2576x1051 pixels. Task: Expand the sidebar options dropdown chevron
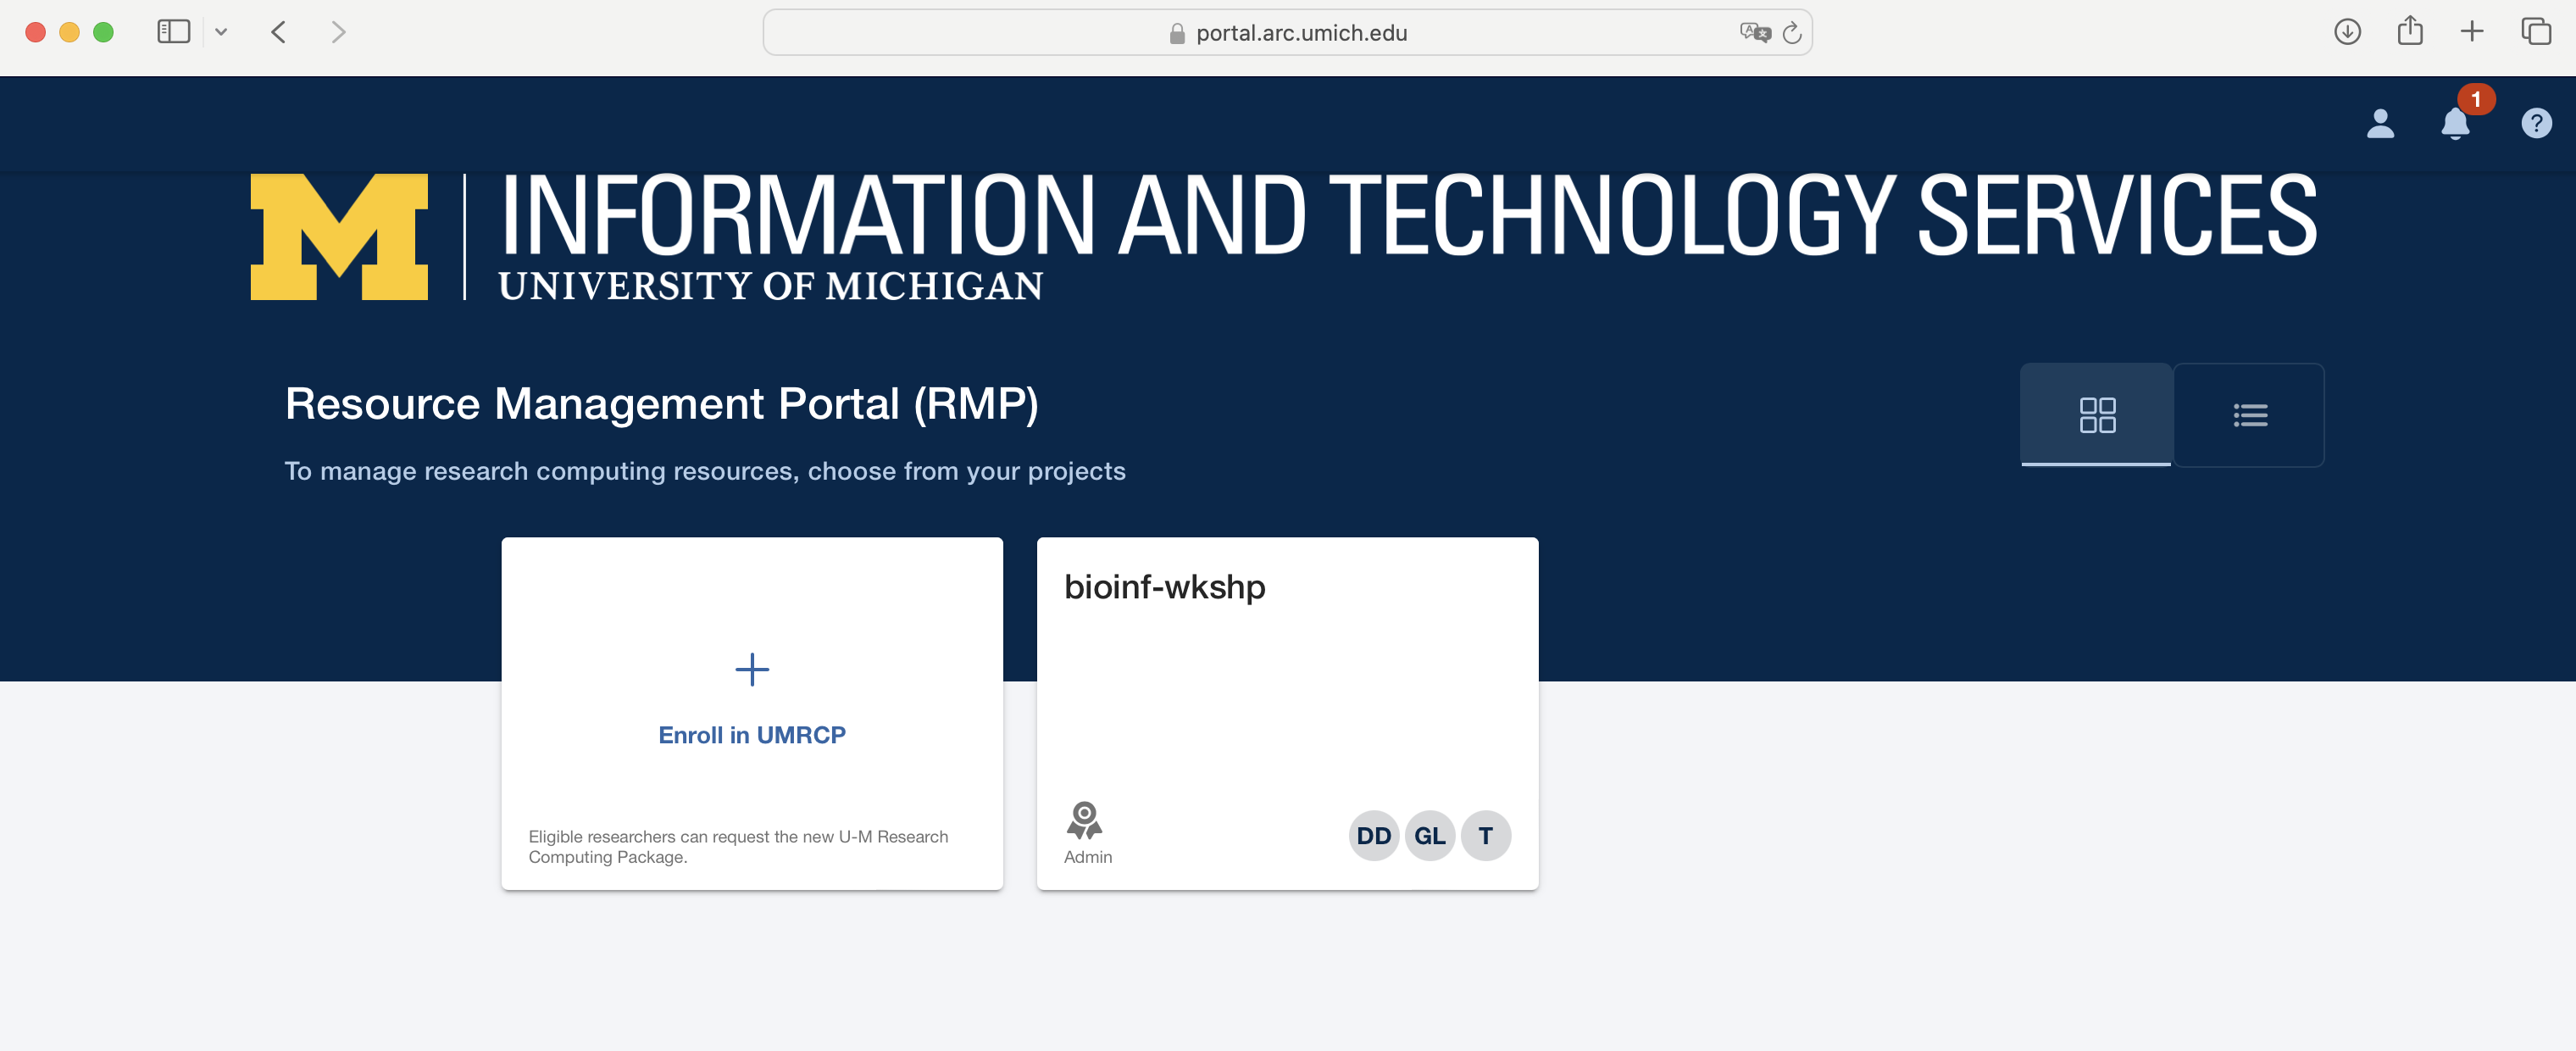[221, 32]
